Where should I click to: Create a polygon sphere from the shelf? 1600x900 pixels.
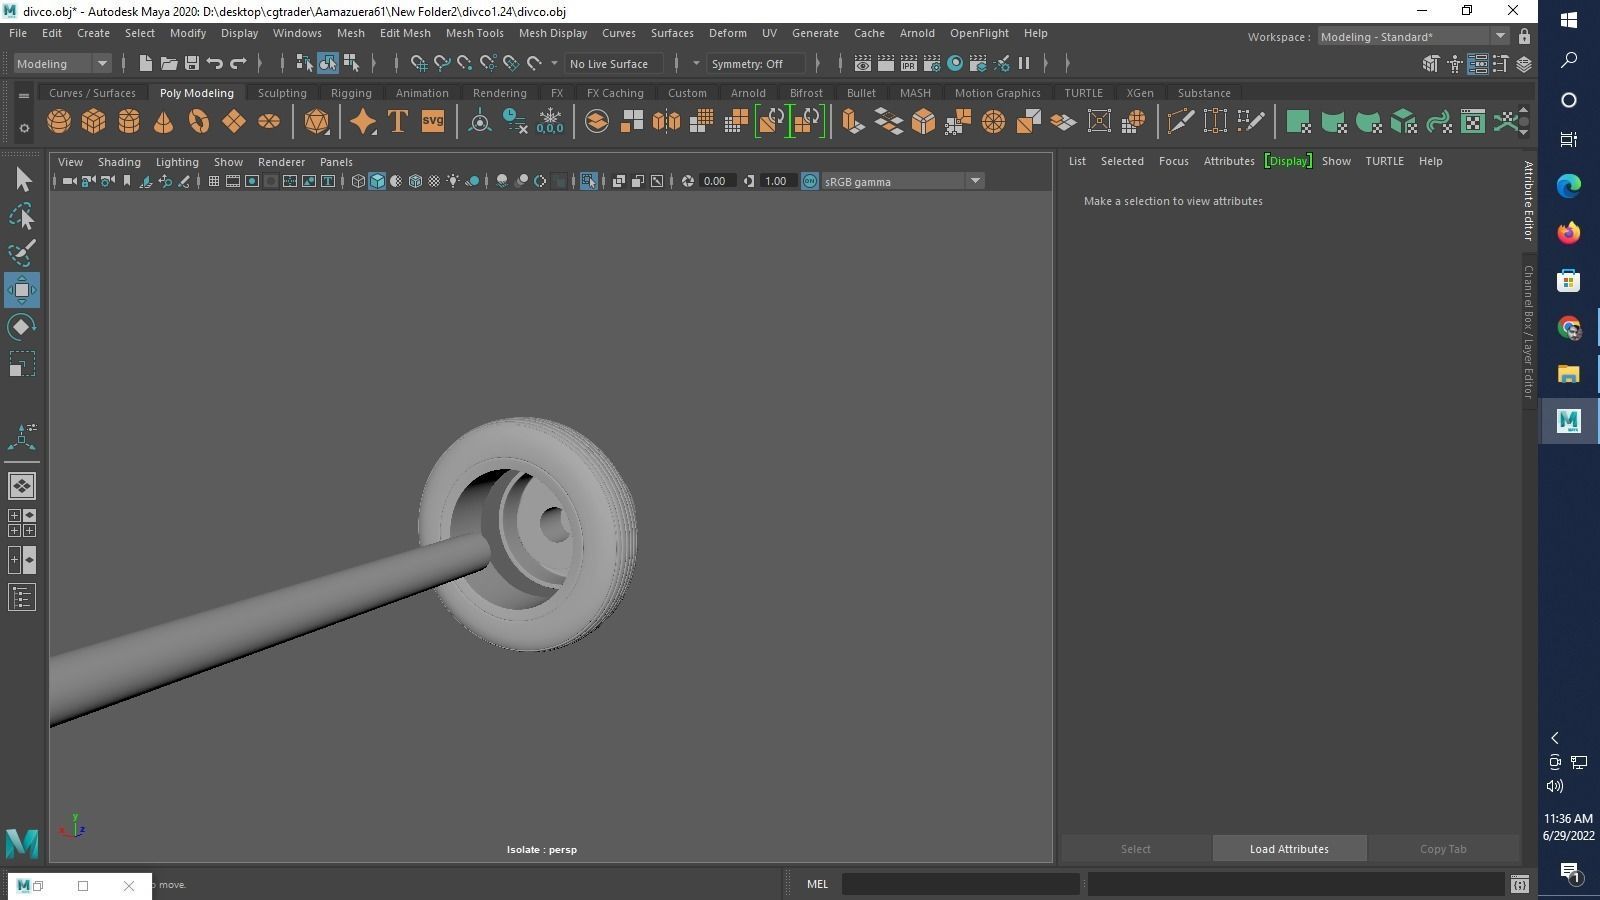click(59, 122)
